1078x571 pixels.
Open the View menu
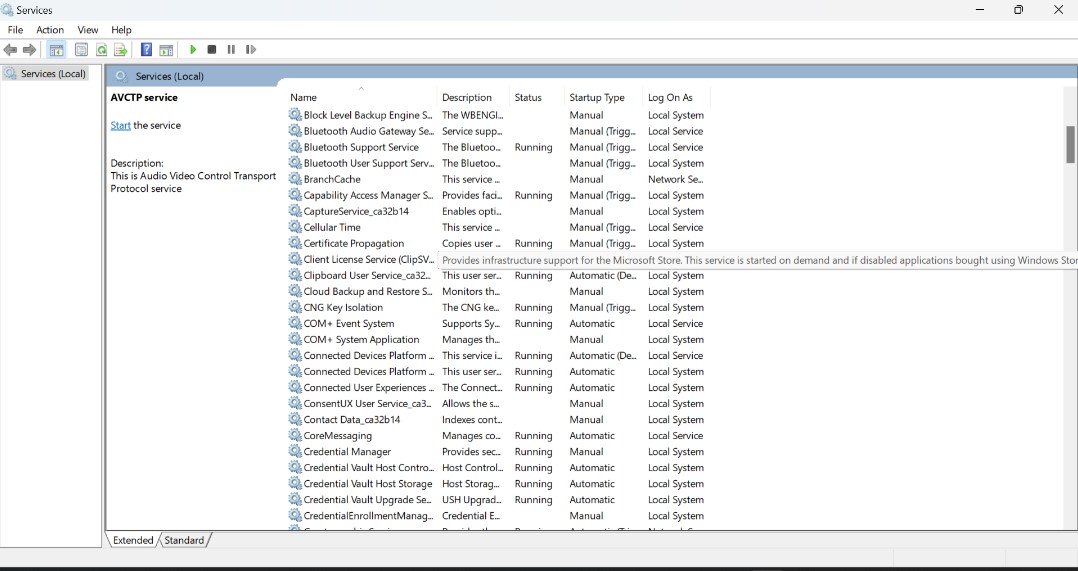(88, 30)
